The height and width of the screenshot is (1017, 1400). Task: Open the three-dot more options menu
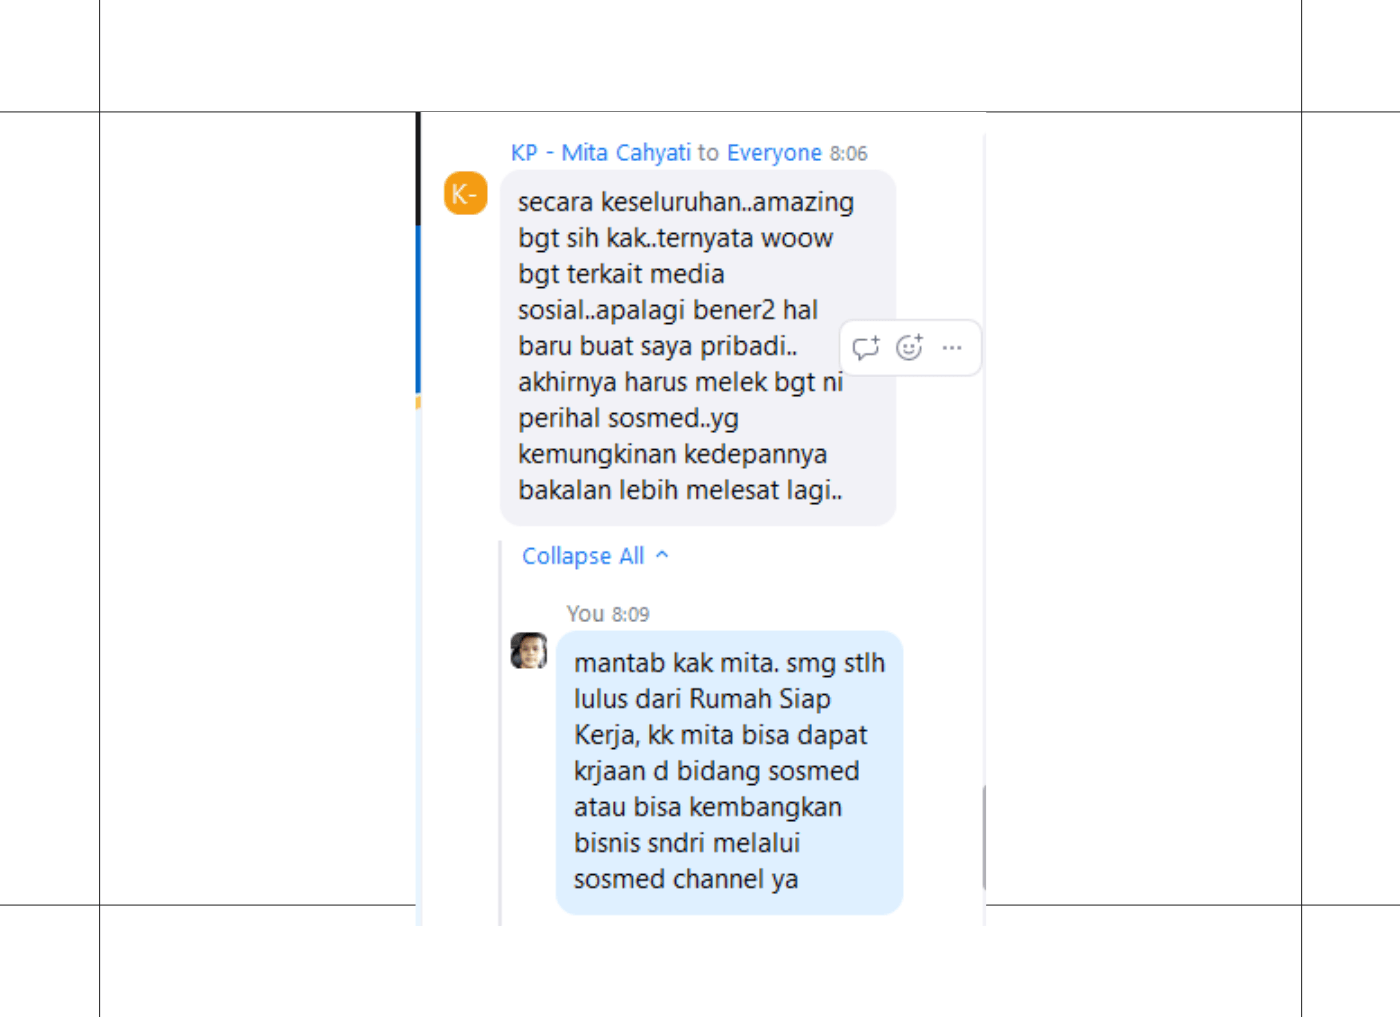click(x=952, y=348)
